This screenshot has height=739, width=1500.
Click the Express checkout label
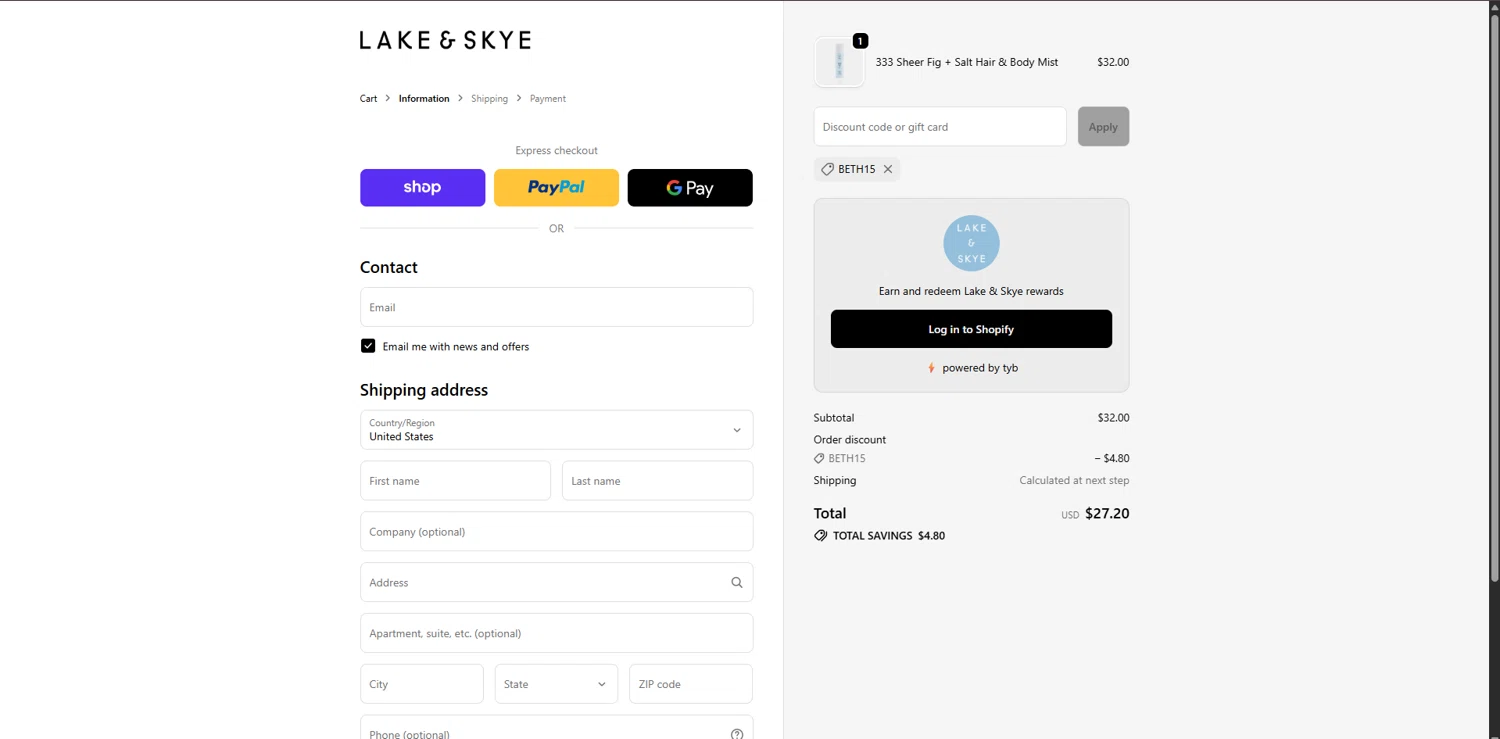coord(556,151)
